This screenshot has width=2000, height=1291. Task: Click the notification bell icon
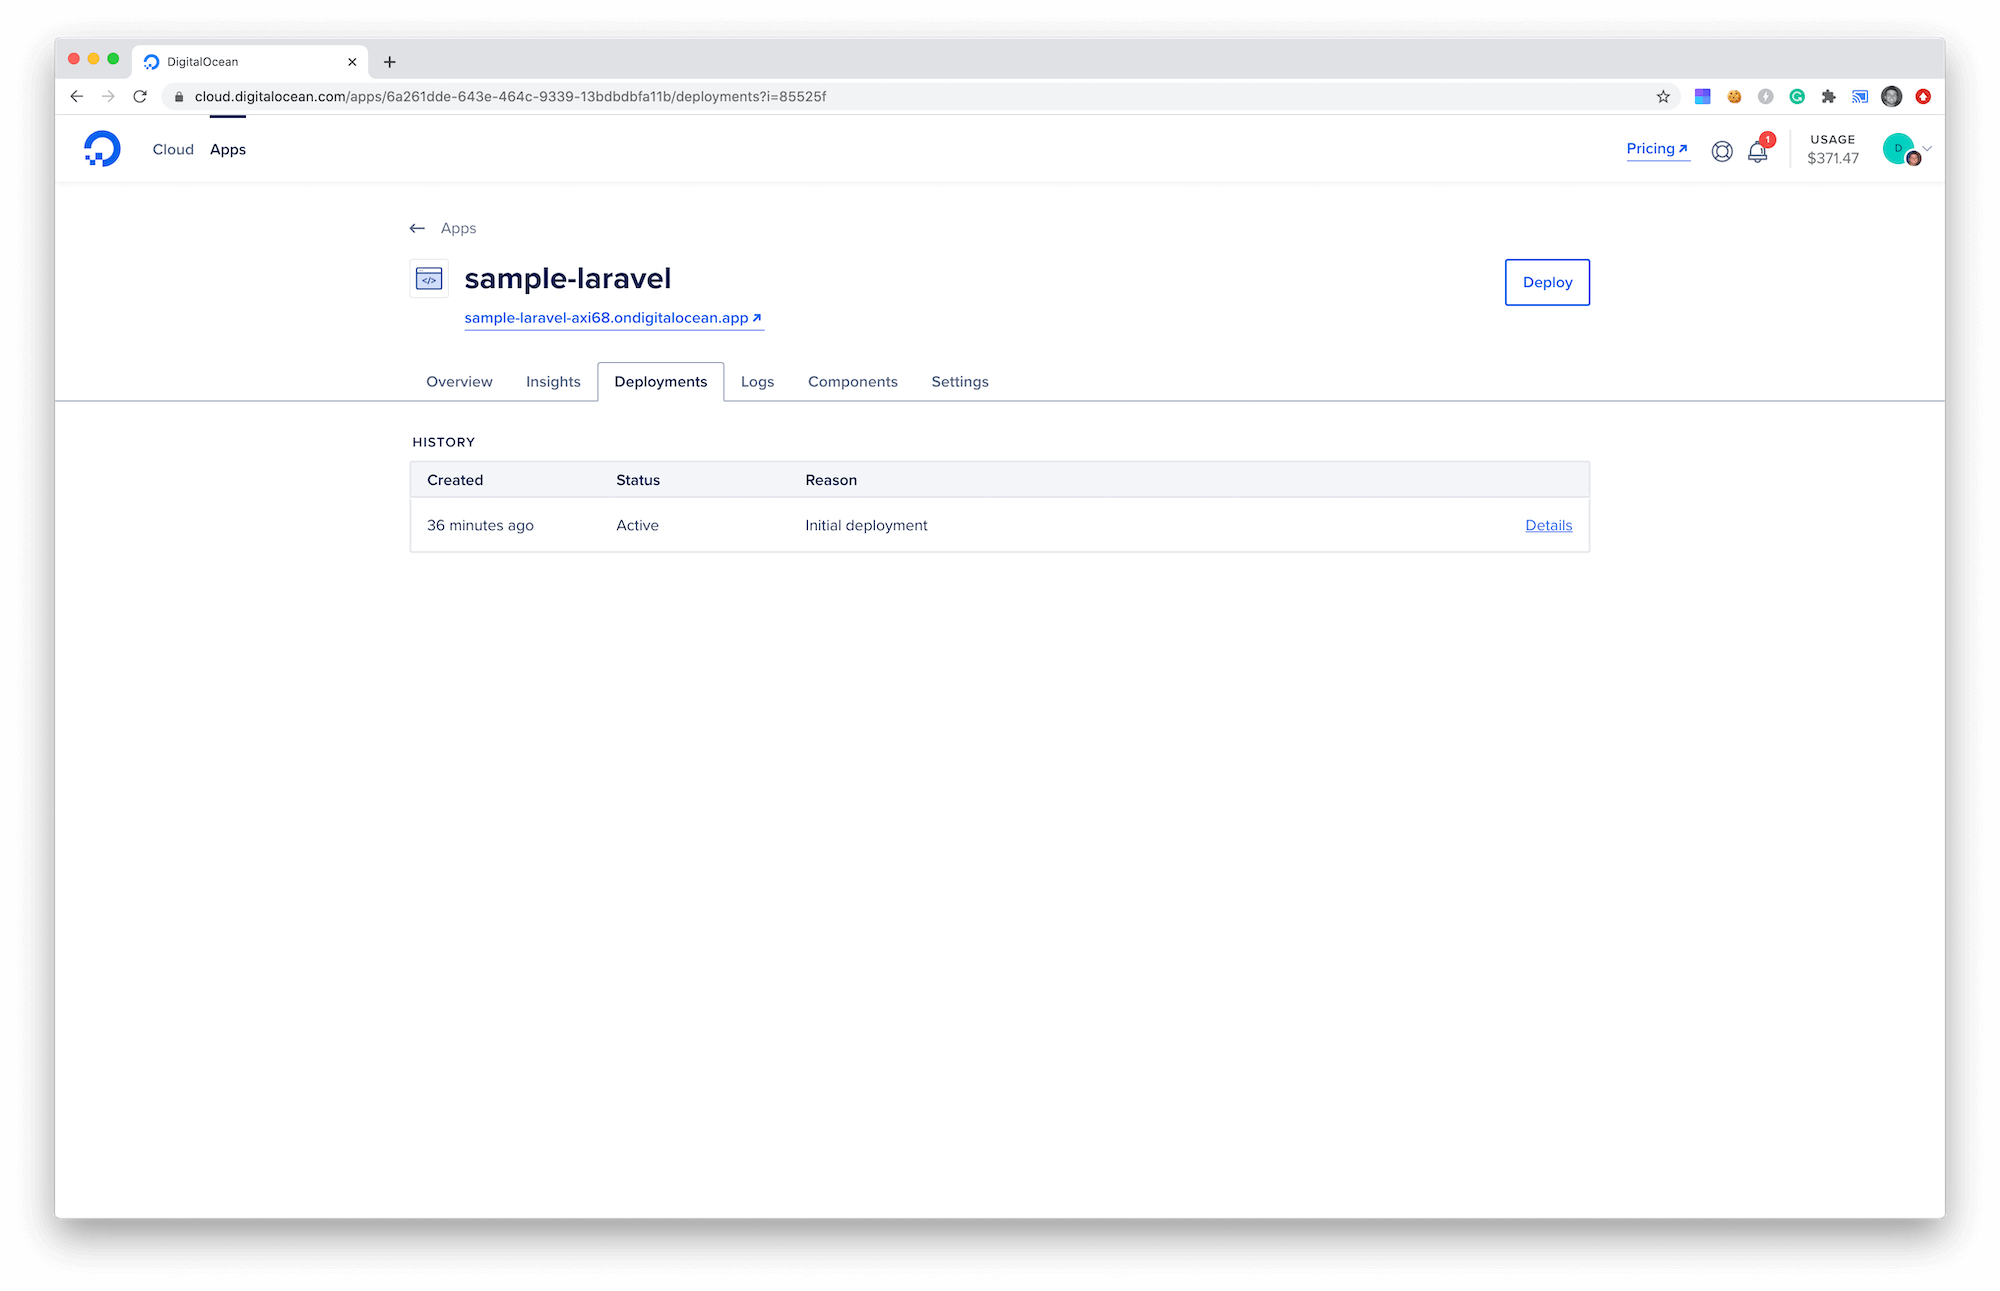[1759, 149]
